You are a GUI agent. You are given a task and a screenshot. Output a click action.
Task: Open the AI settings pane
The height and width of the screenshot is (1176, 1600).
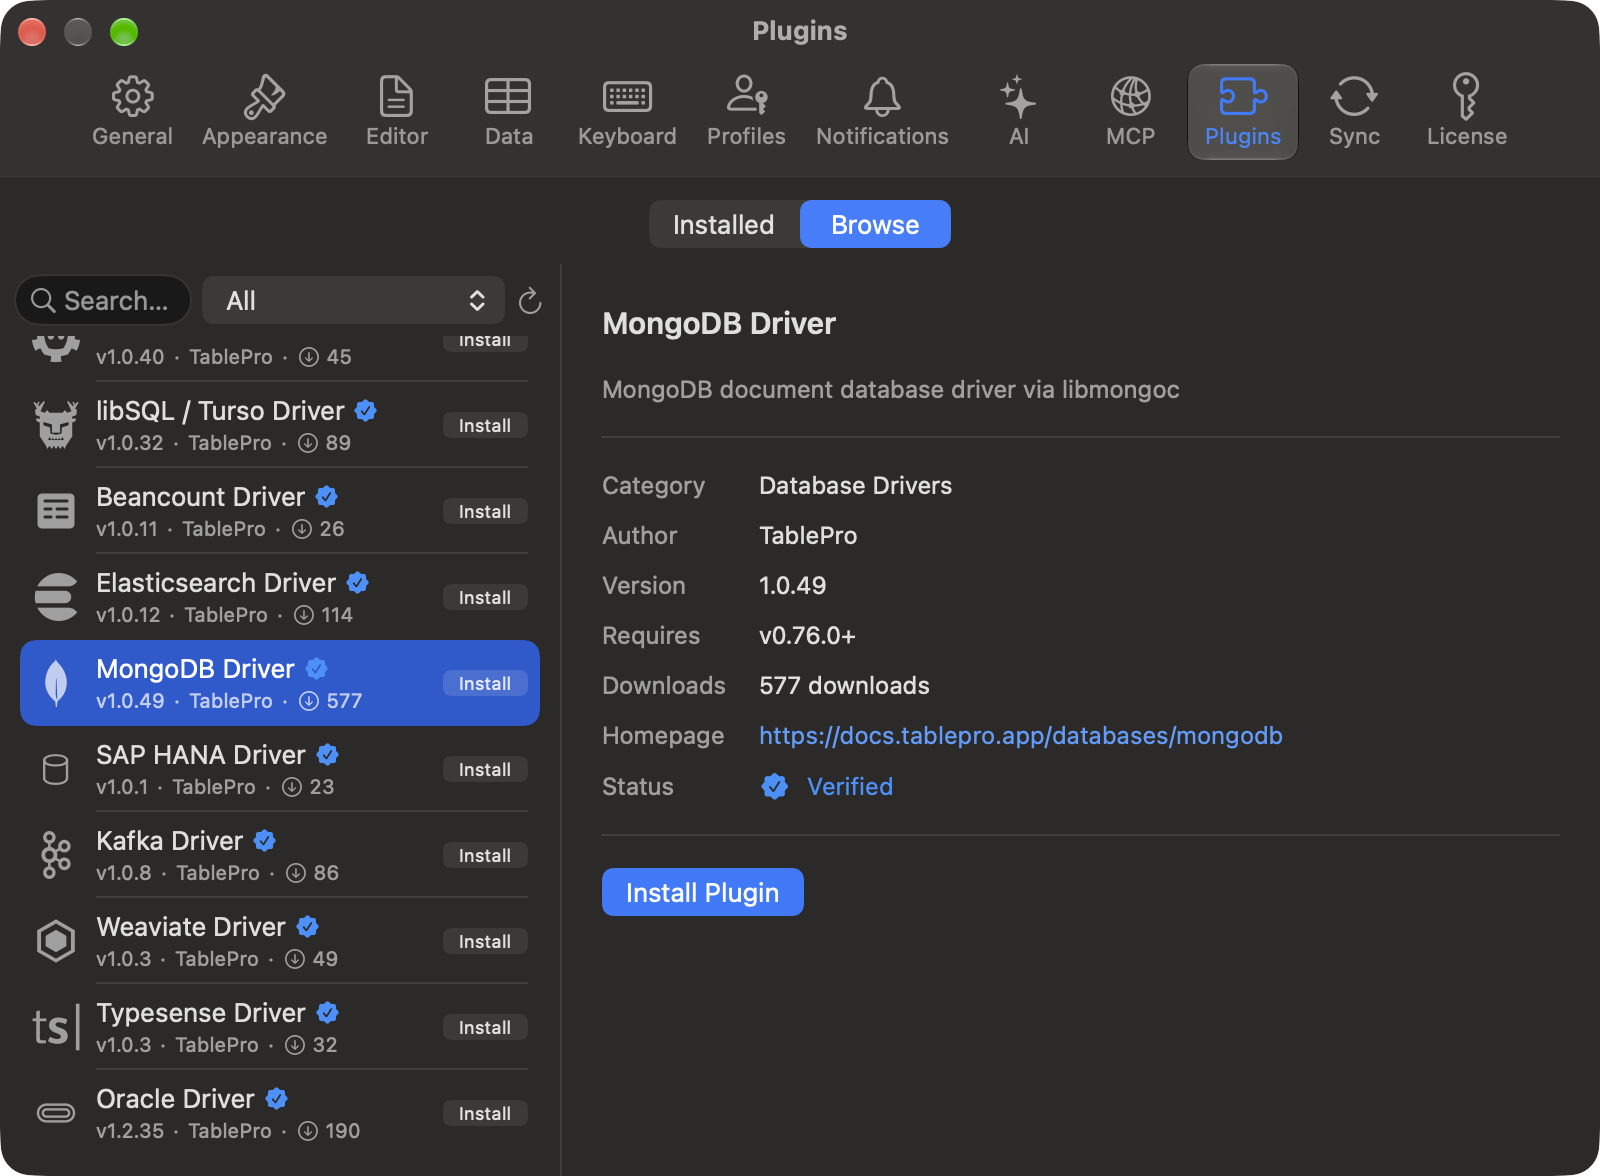(x=1018, y=112)
